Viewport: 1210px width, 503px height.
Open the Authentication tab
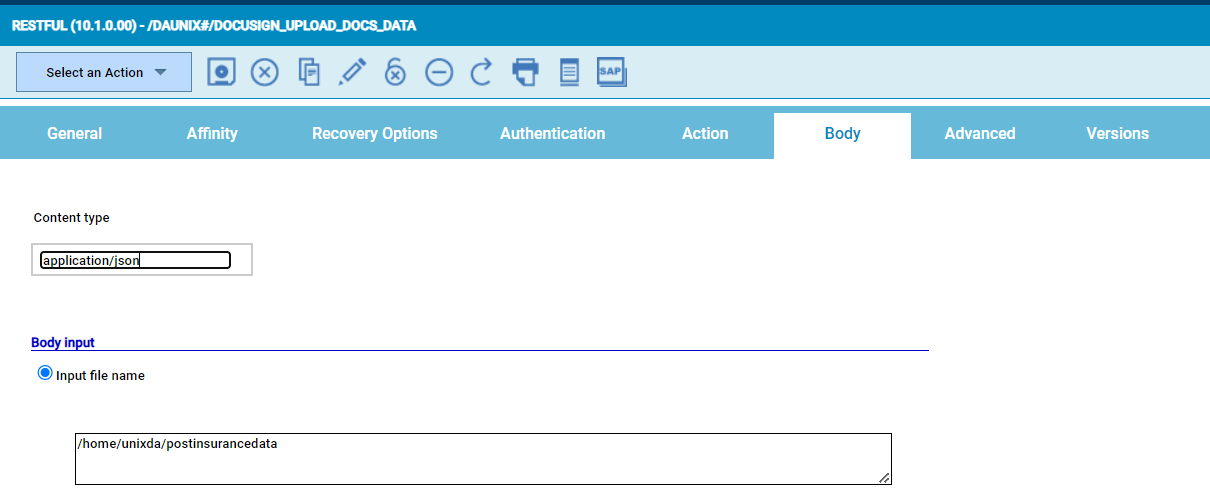(553, 133)
